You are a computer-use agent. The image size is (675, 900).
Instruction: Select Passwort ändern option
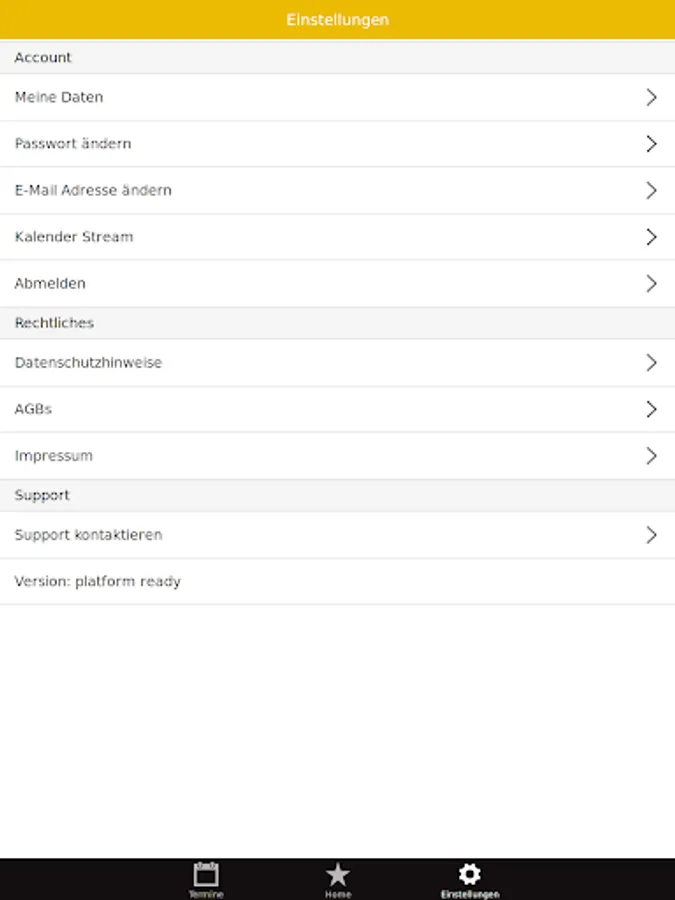pos(73,144)
